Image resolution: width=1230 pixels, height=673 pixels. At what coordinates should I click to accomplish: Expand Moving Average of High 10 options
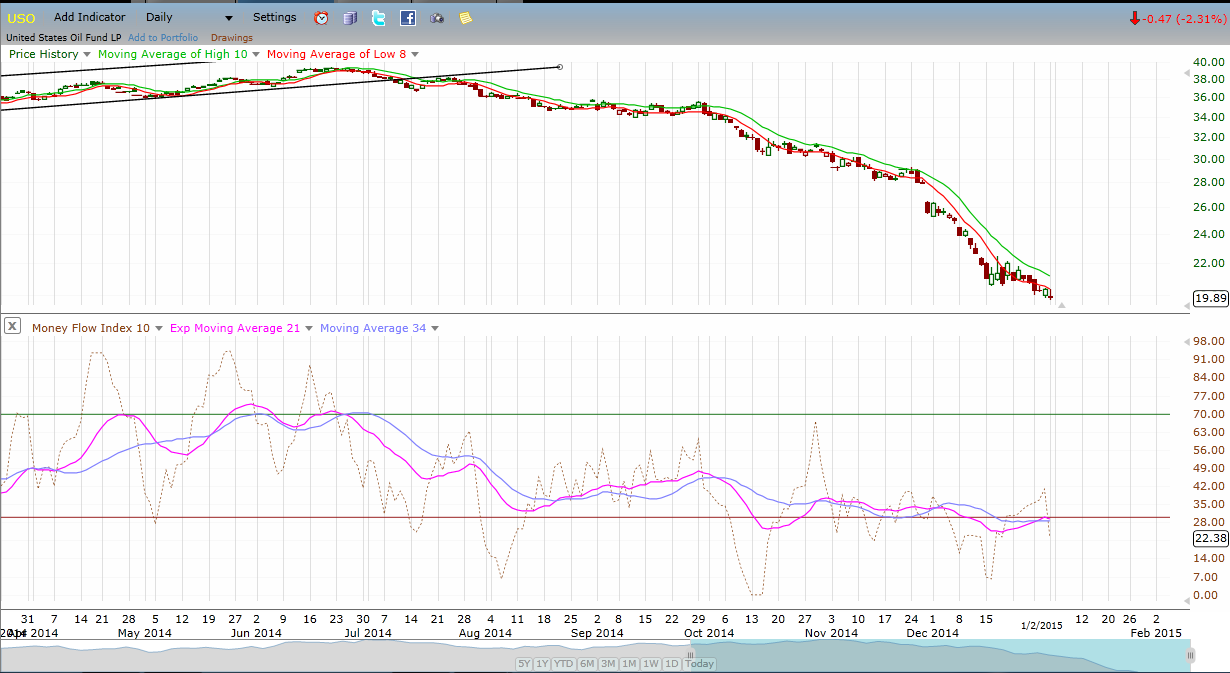[x=256, y=54]
